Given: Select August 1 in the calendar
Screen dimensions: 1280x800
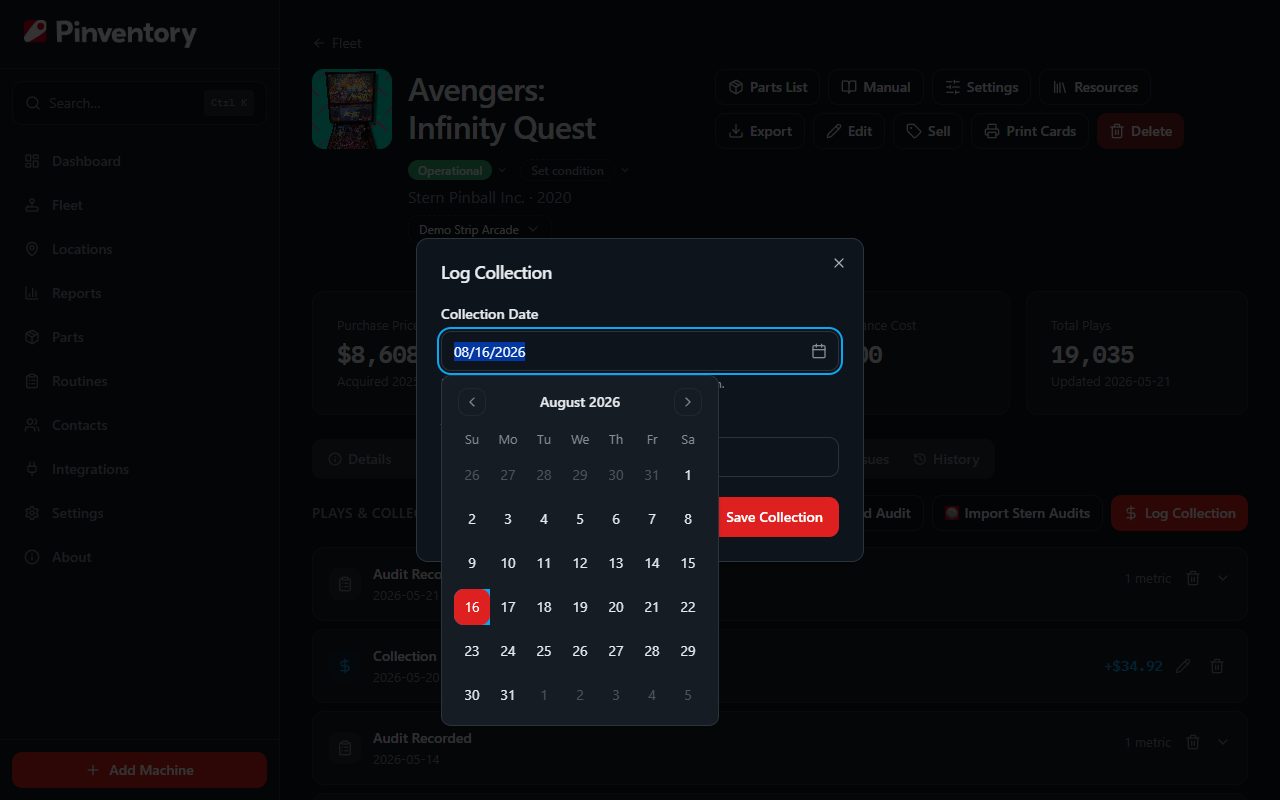Looking at the screenshot, I should [688, 475].
